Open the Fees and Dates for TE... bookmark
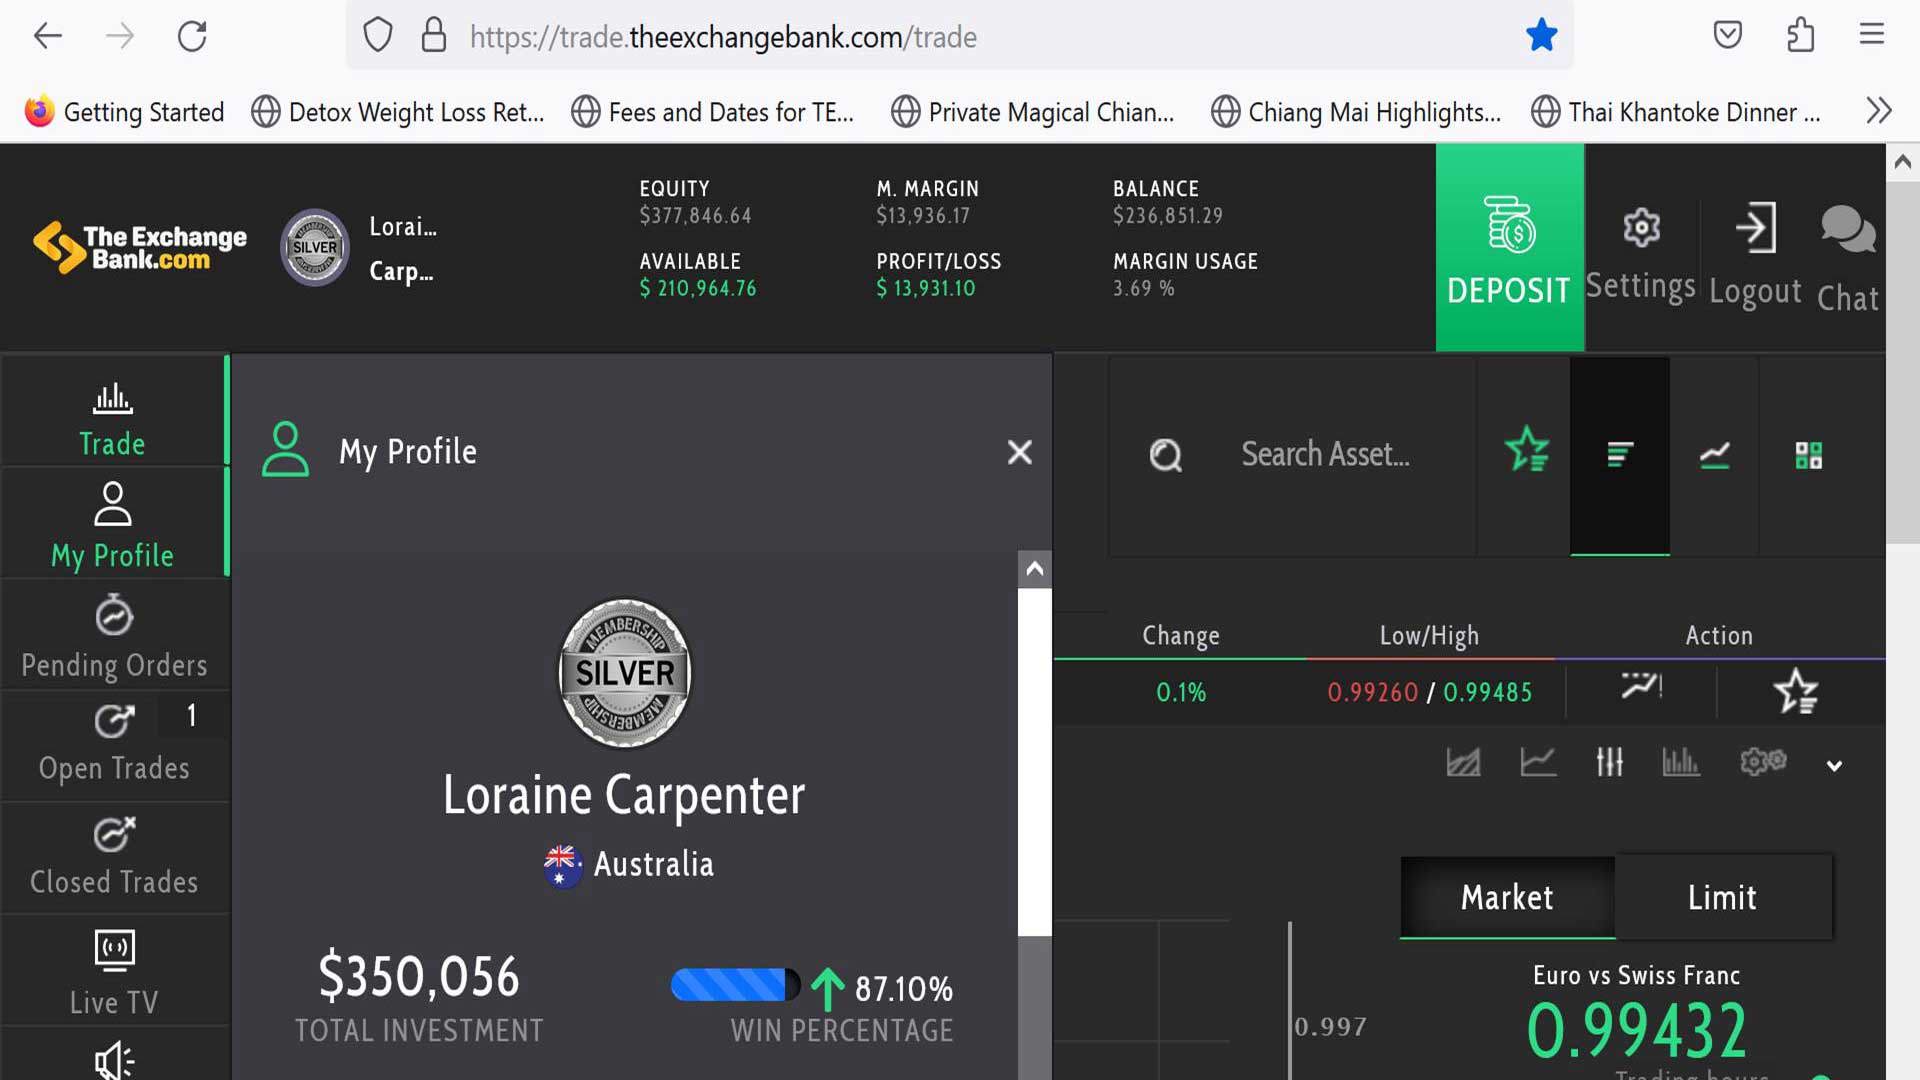The image size is (1920, 1080). [x=712, y=111]
